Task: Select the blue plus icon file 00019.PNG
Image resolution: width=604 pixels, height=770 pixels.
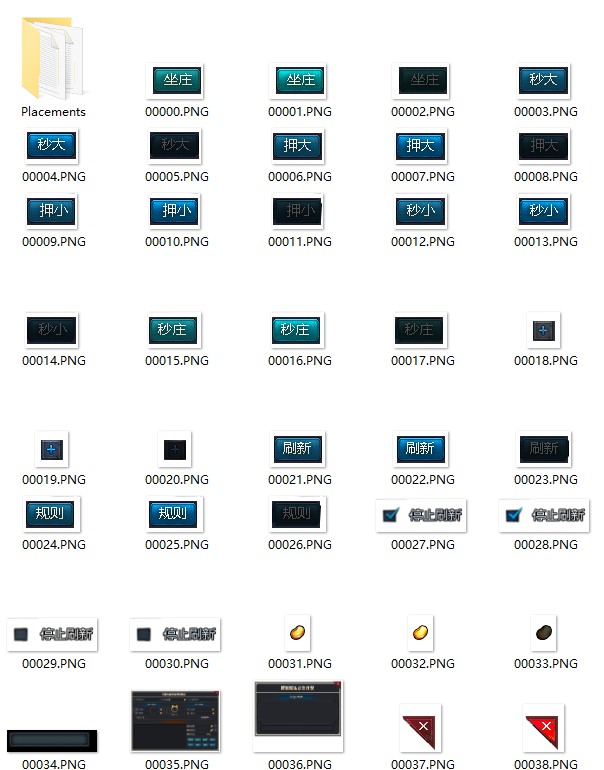Action: pyautogui.click(x=51, y=450)
